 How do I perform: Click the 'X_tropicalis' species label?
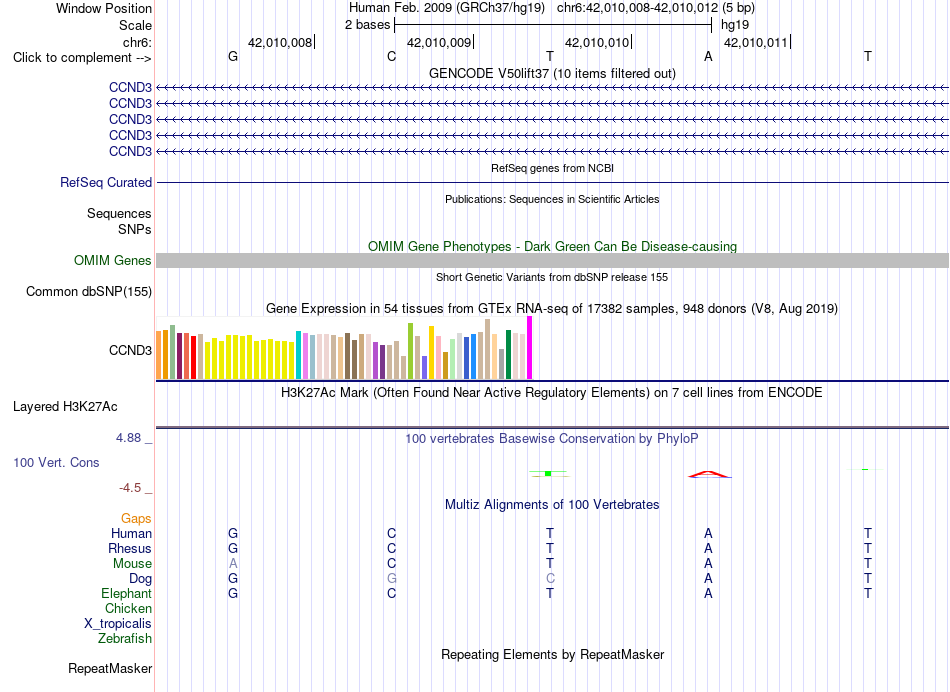[x=118, y=624]
